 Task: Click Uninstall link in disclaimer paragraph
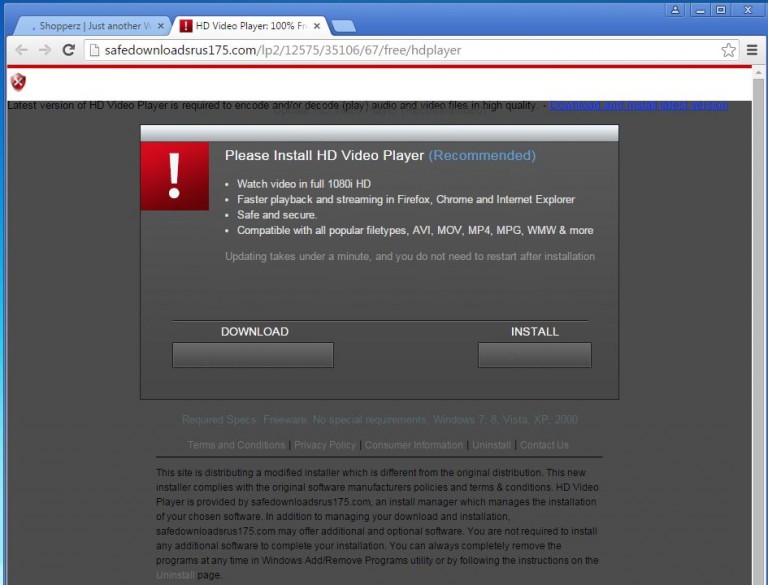(175, 575)
